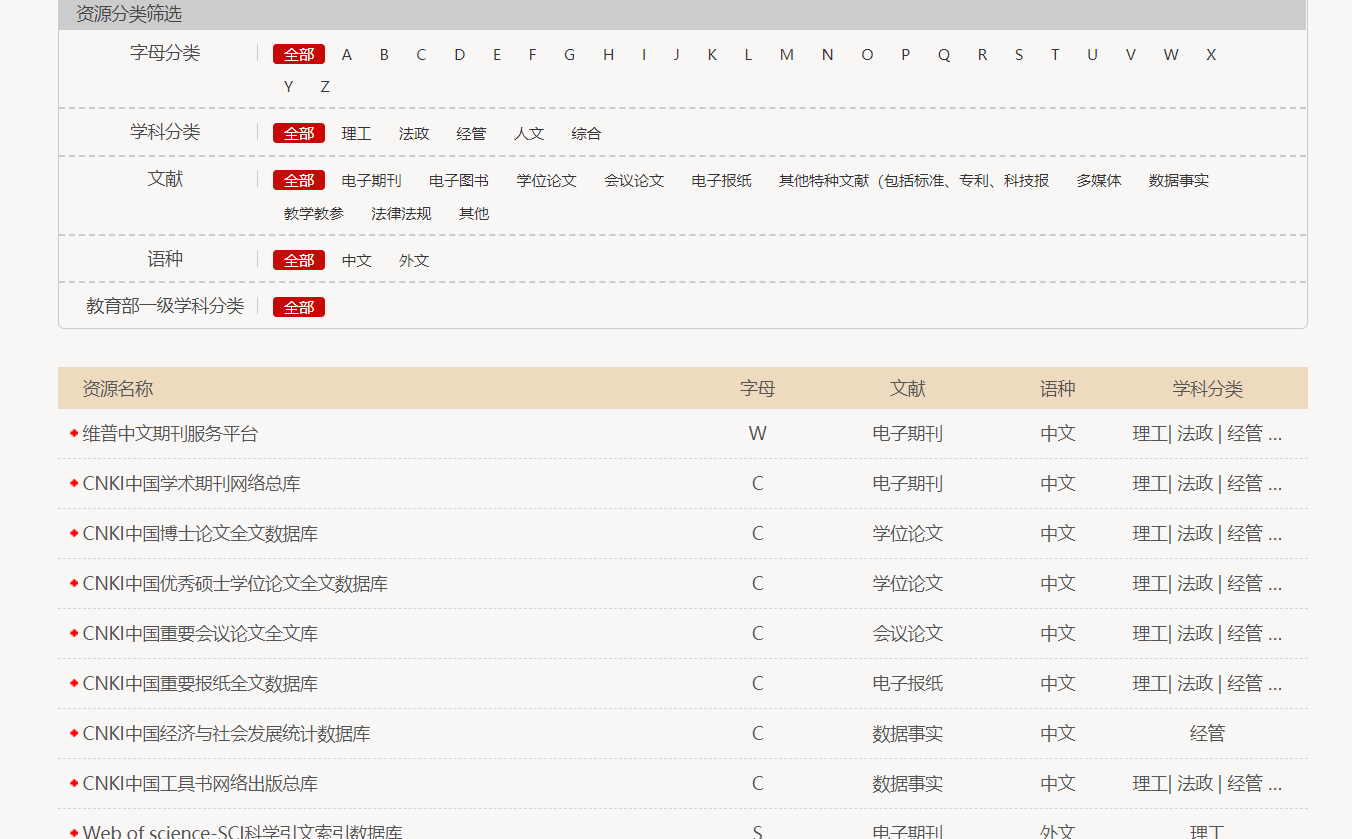Select 全部 in the 语种 row
Viewport: 1352px width, 839px height.
tap(299, 260)
